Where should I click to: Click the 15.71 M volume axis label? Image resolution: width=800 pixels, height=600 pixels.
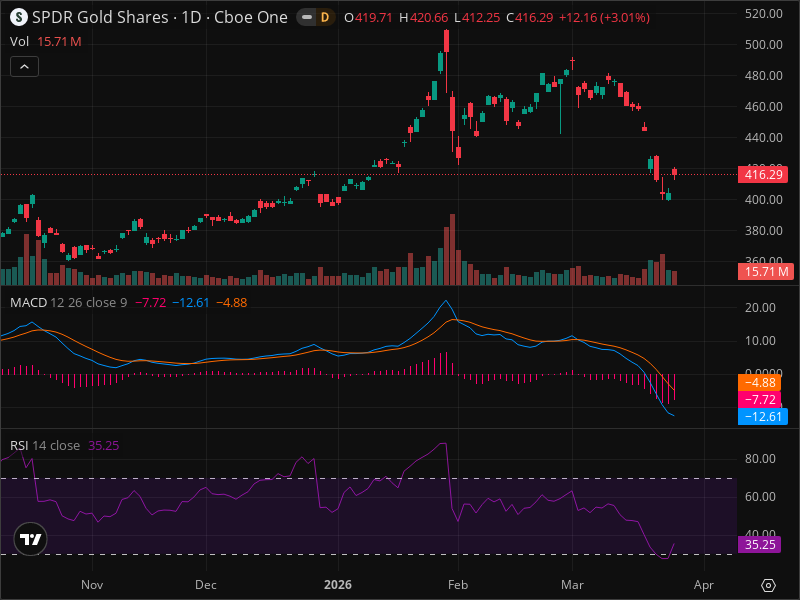(766, 271)
